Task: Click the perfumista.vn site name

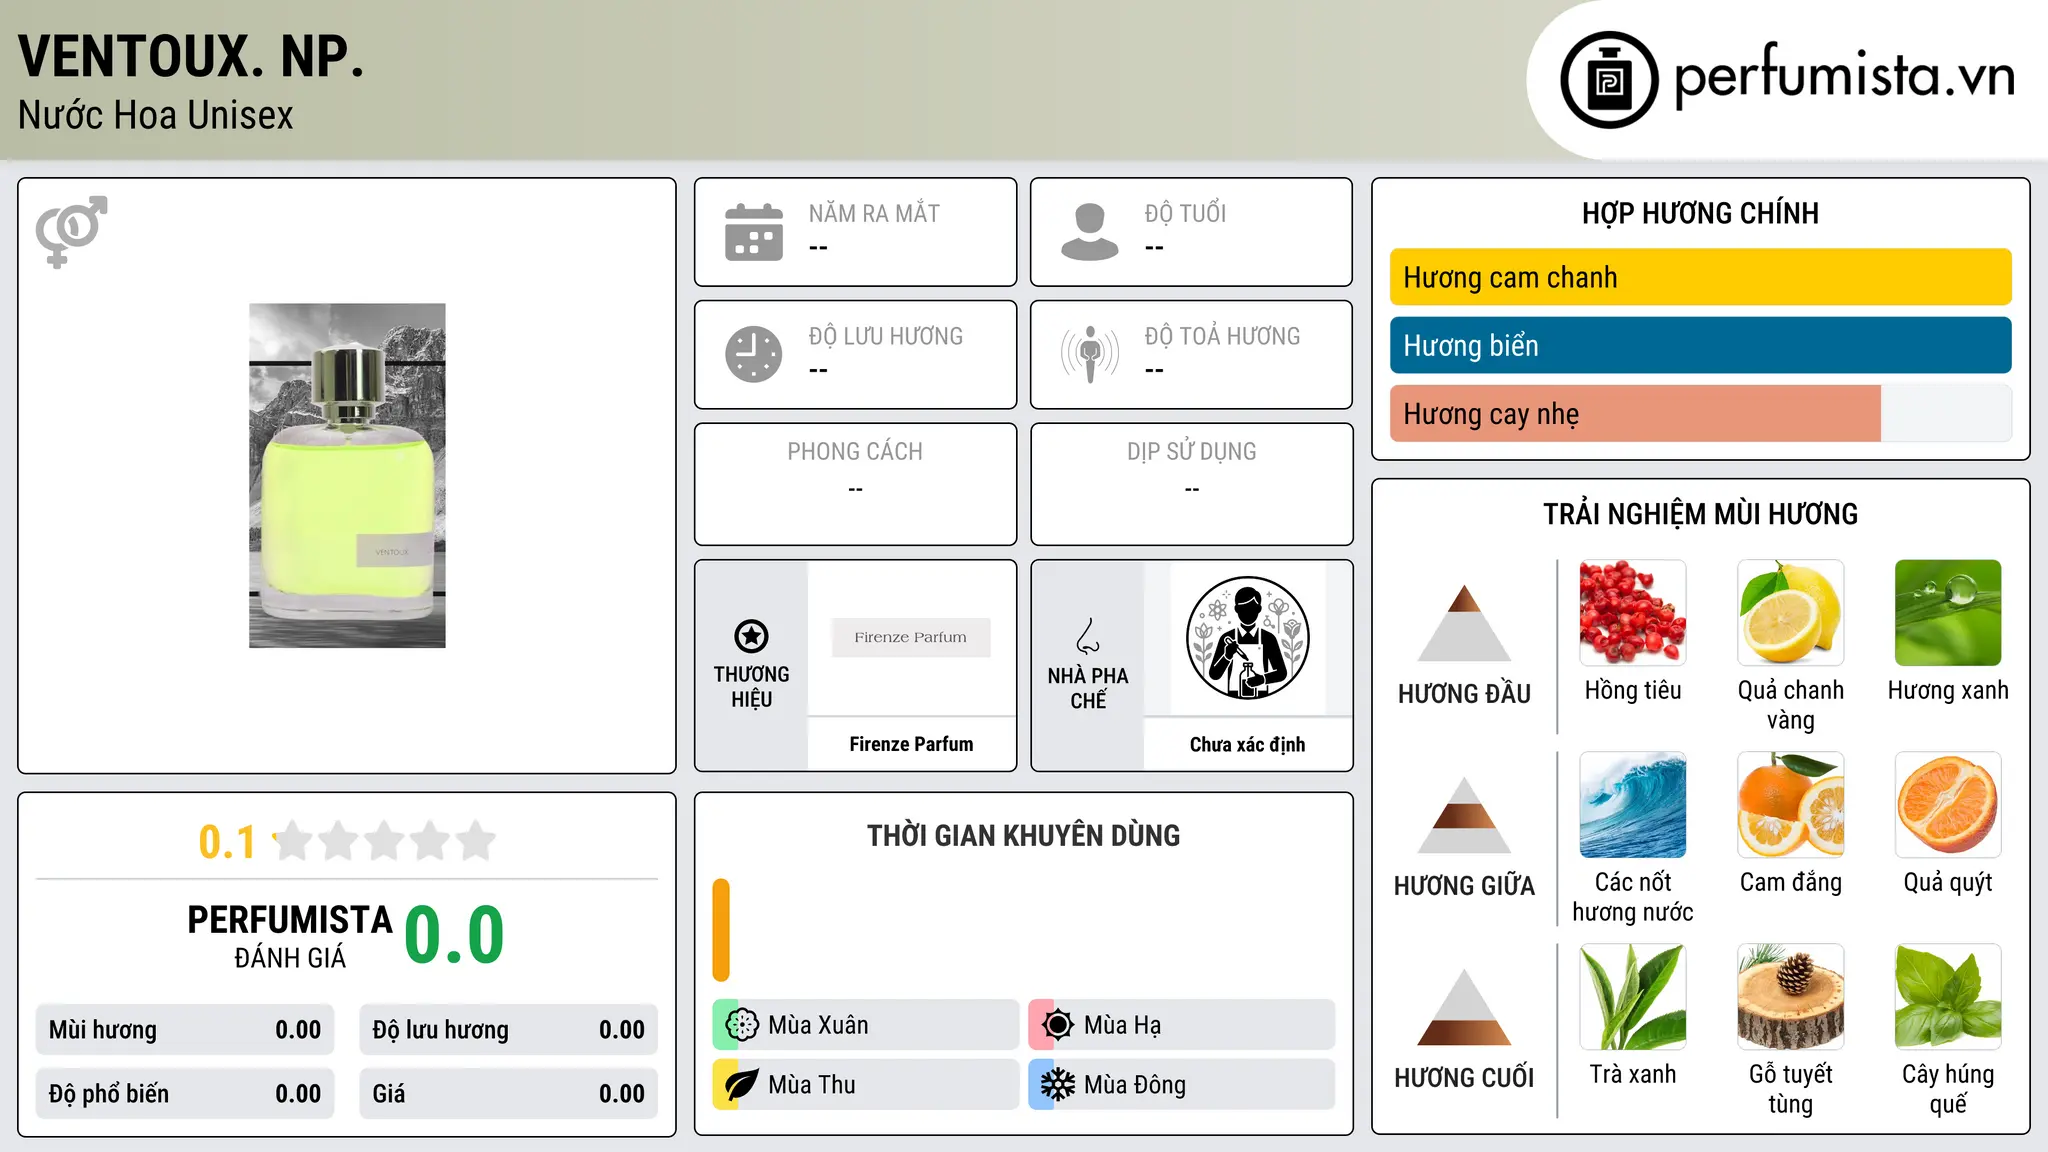Action: pos(1845,75)
